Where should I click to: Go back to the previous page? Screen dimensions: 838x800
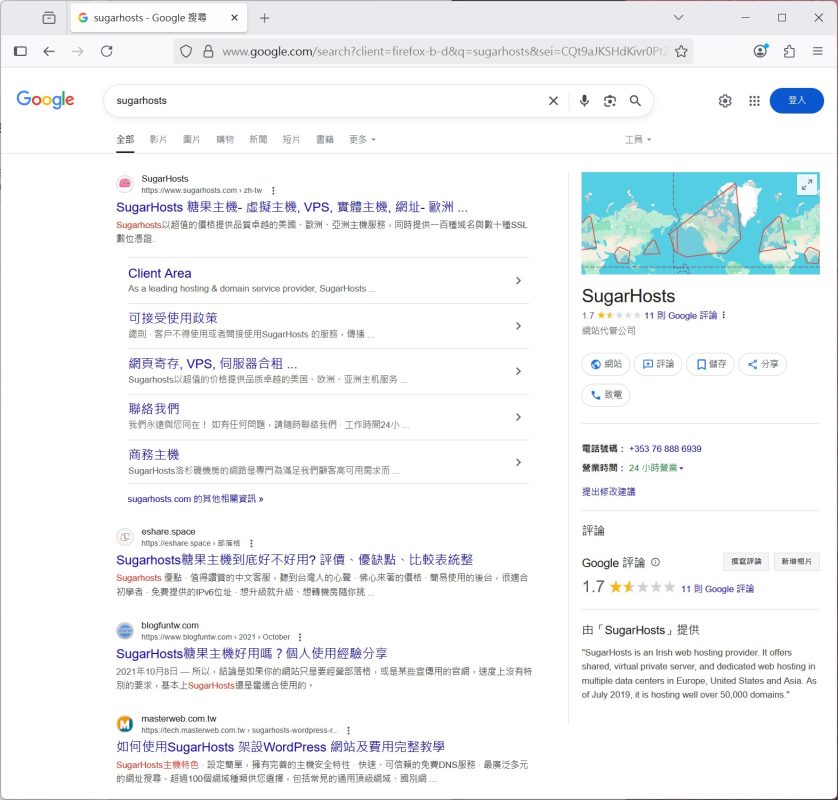(x=49, y=51)
